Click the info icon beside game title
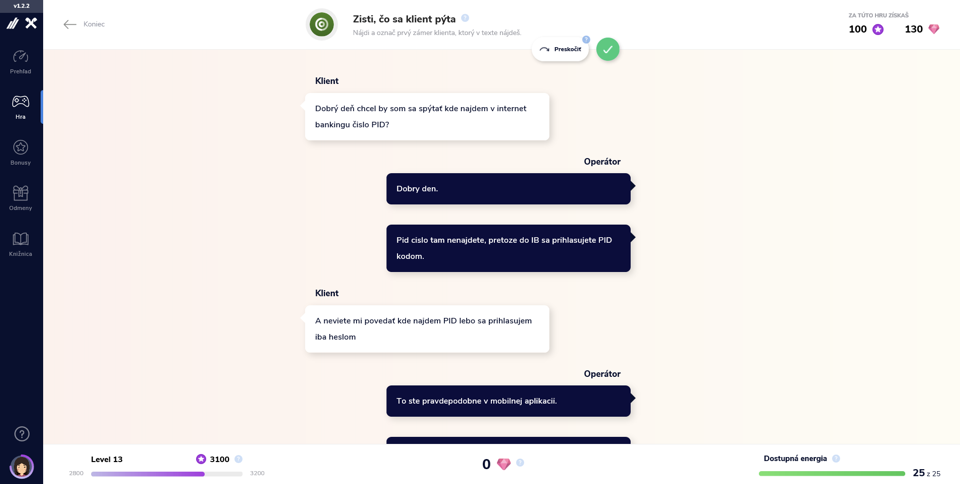960x484 pixels. tap(465, 18)
